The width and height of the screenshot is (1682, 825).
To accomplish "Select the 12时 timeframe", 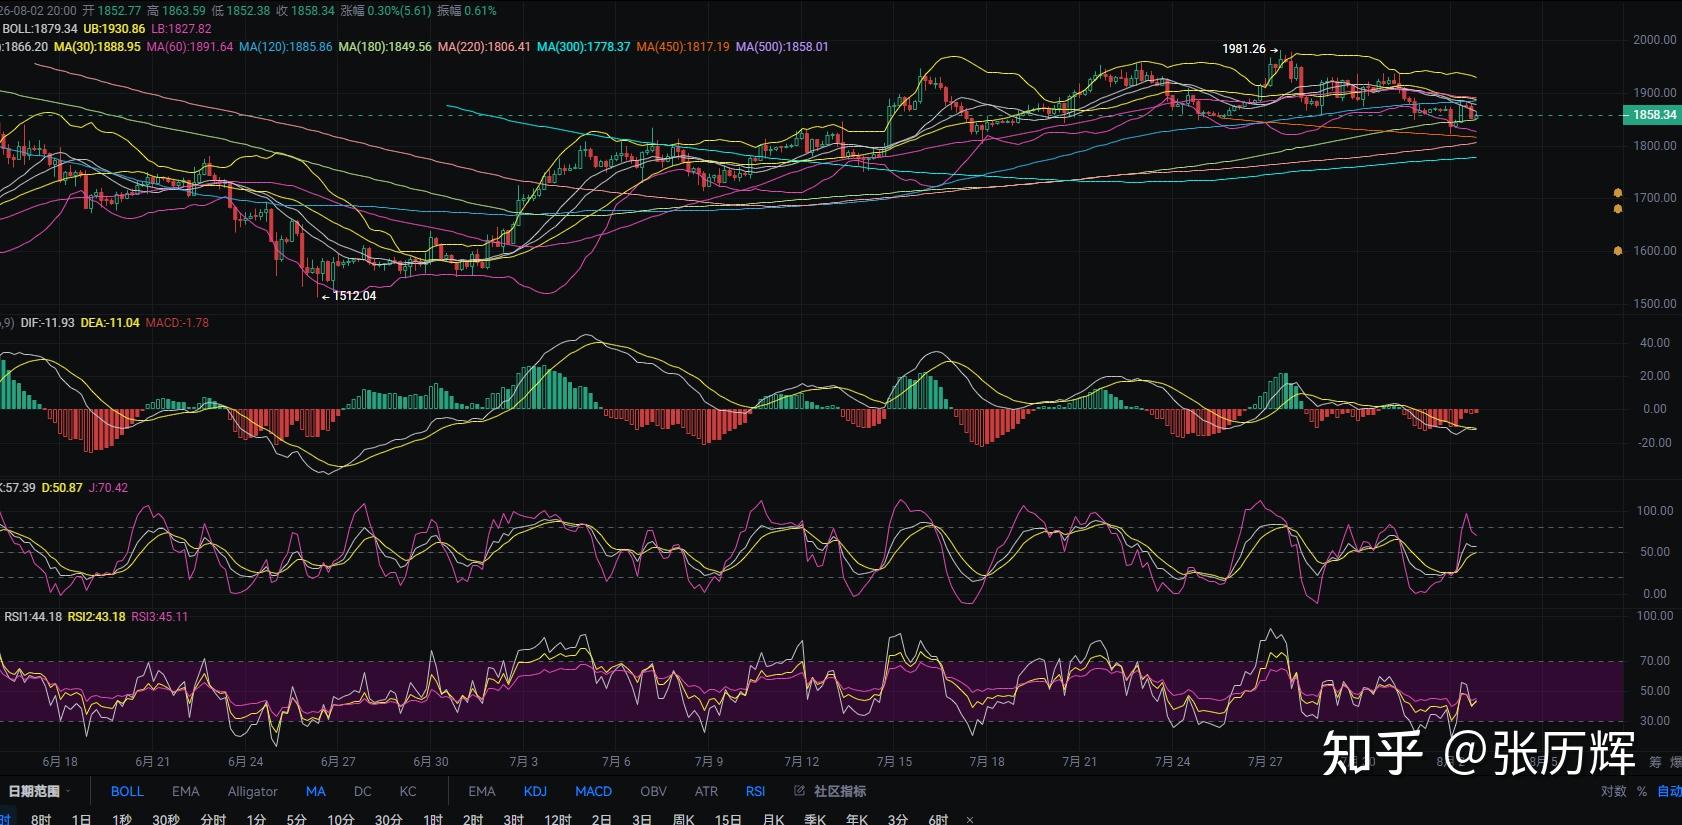I will 558,819.
